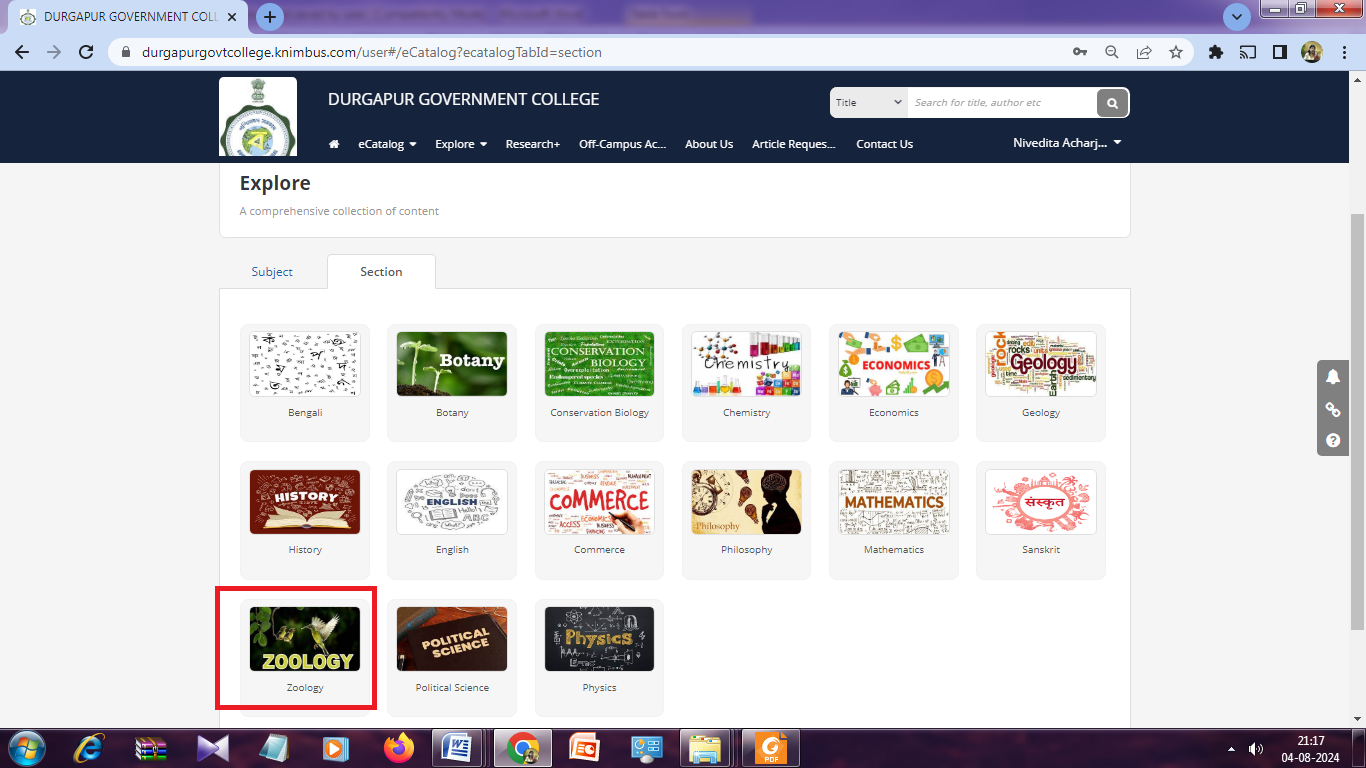Open the Nivedita Acharj user account menu
Image resolution: width=1366 pixels, height=768 pixels.
click(x=1067, y=143)
